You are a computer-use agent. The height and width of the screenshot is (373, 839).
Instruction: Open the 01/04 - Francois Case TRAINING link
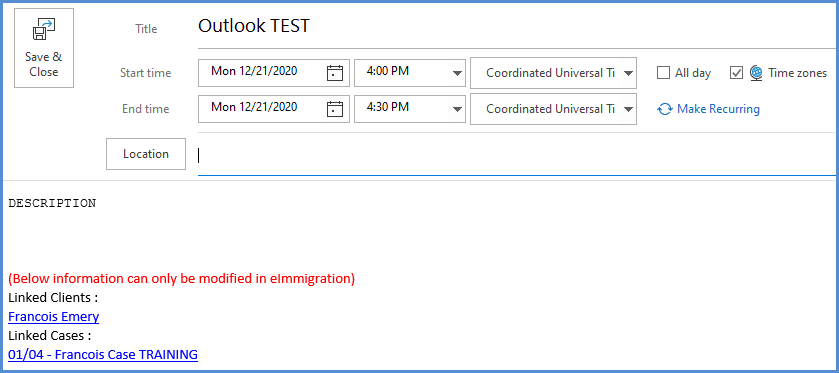[x=103, y=354]
